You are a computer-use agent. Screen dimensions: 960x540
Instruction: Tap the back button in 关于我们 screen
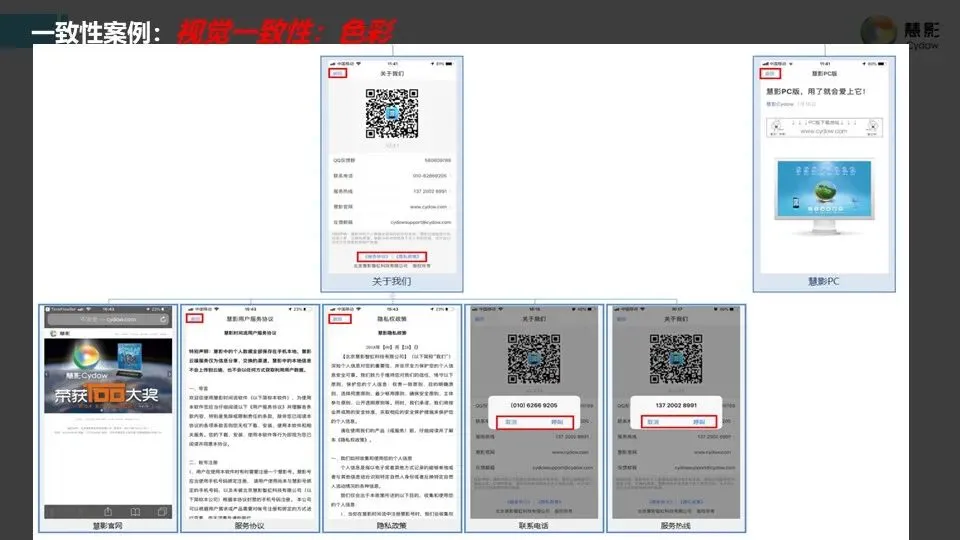(x=337, y=73)
